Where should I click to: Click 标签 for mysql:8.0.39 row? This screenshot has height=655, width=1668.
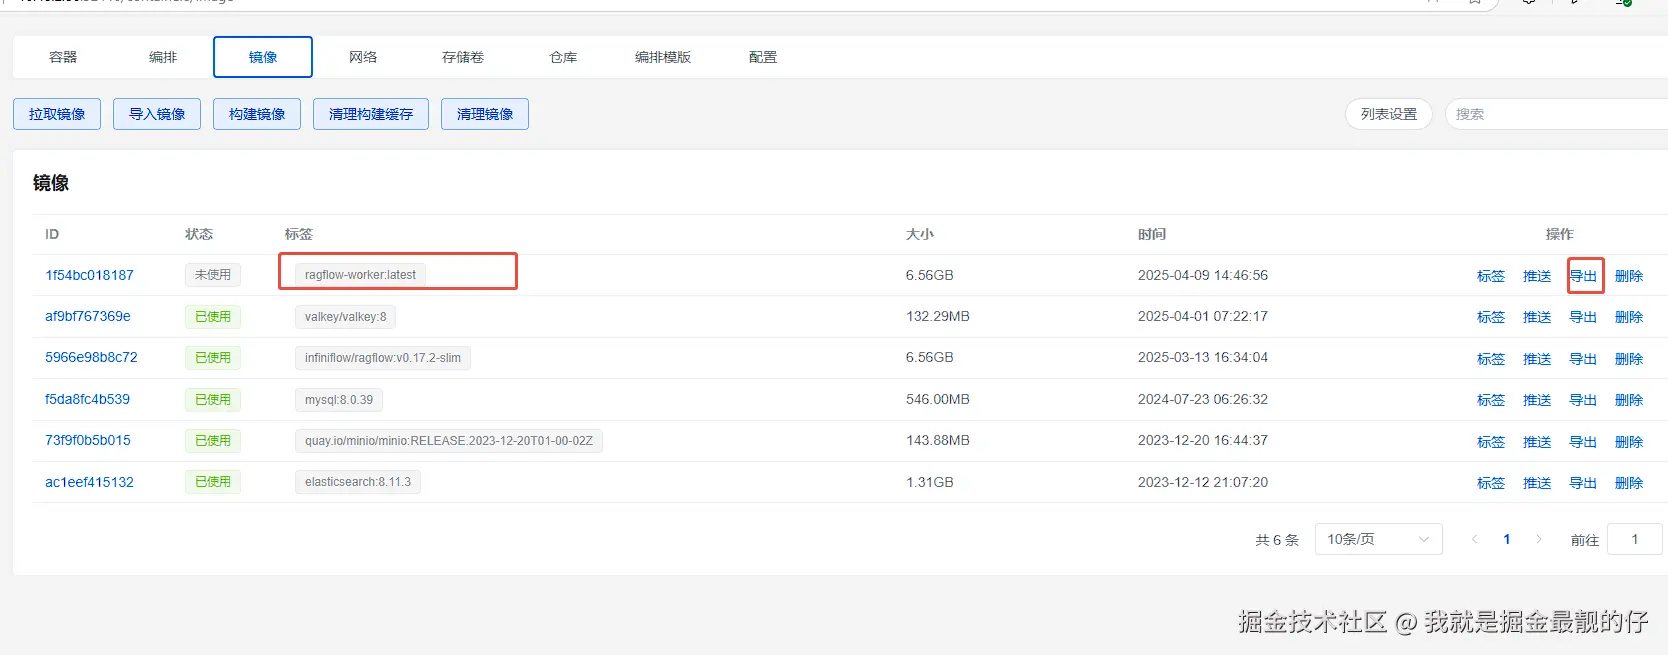pyautogui.click(x=1491, y=400)
